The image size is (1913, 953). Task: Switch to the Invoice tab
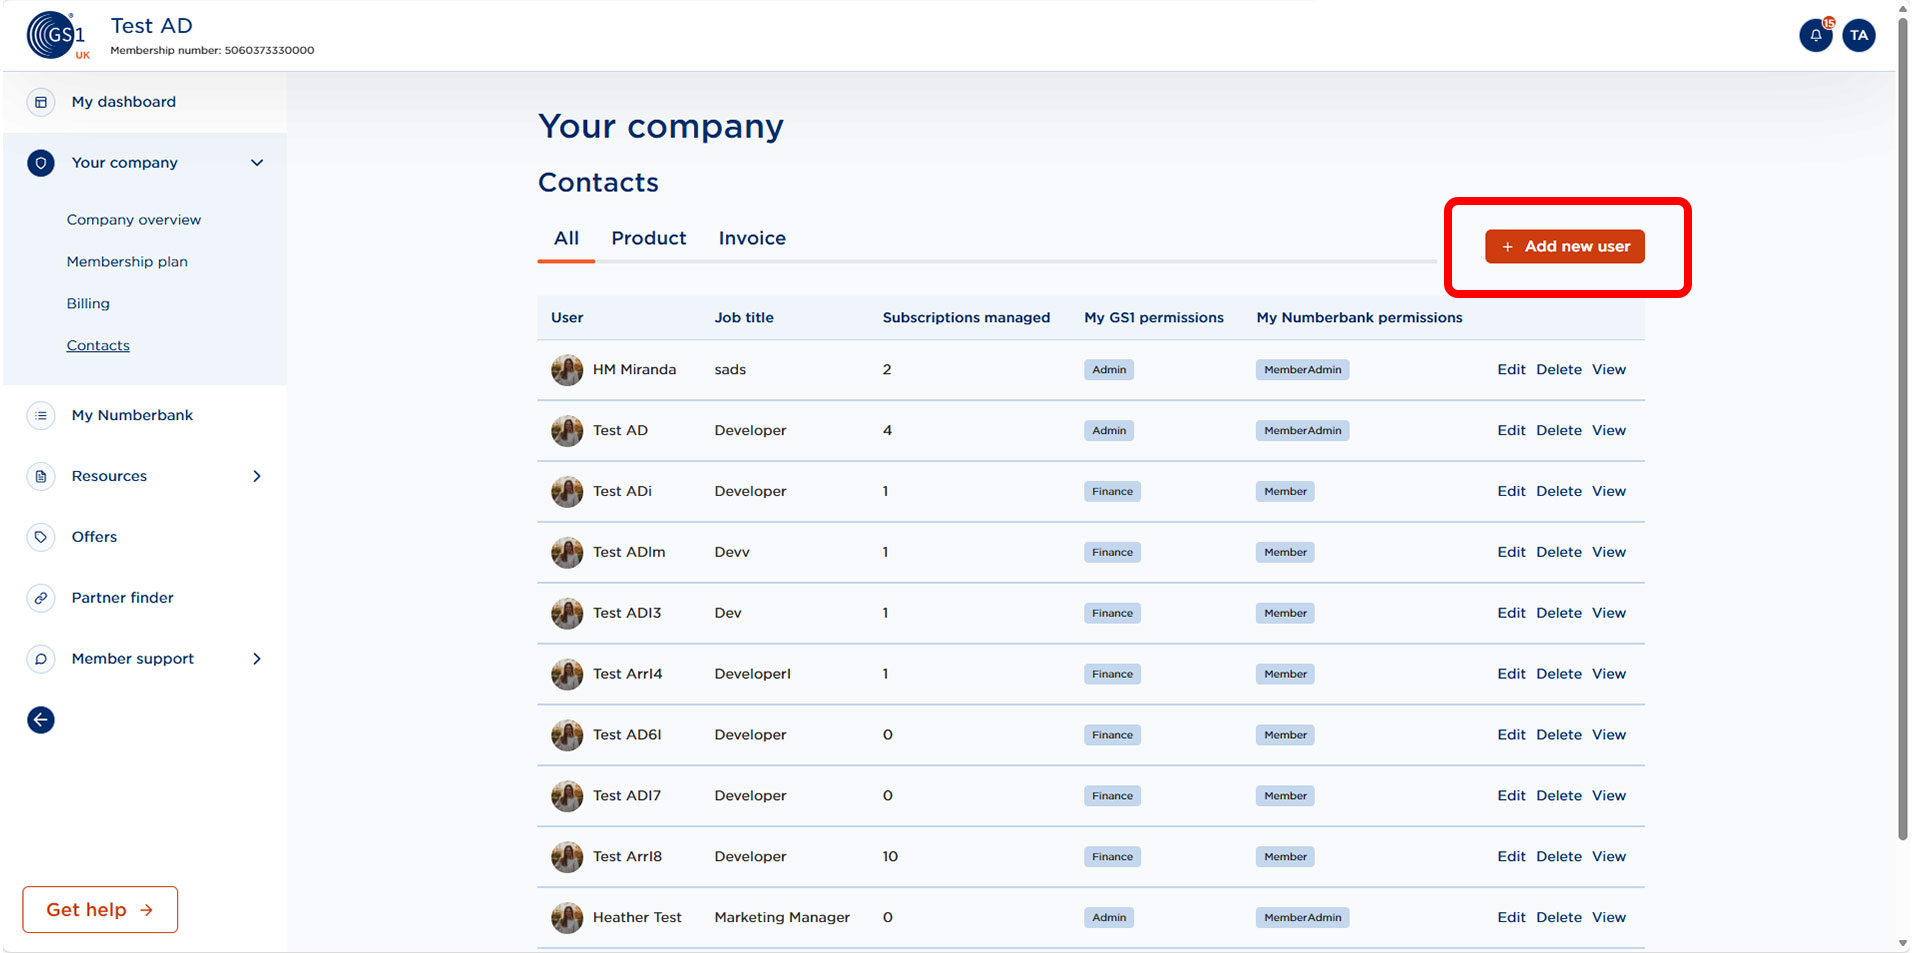[752, 238]
